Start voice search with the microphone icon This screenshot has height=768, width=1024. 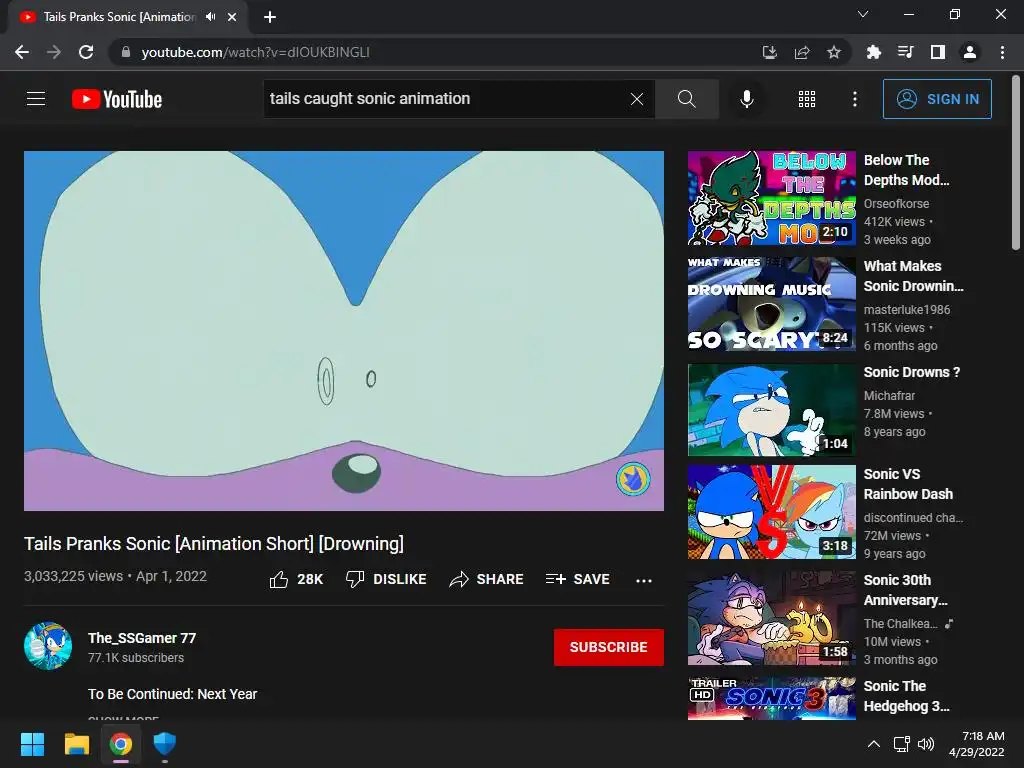pyautogui.click(x=746, y=99)
